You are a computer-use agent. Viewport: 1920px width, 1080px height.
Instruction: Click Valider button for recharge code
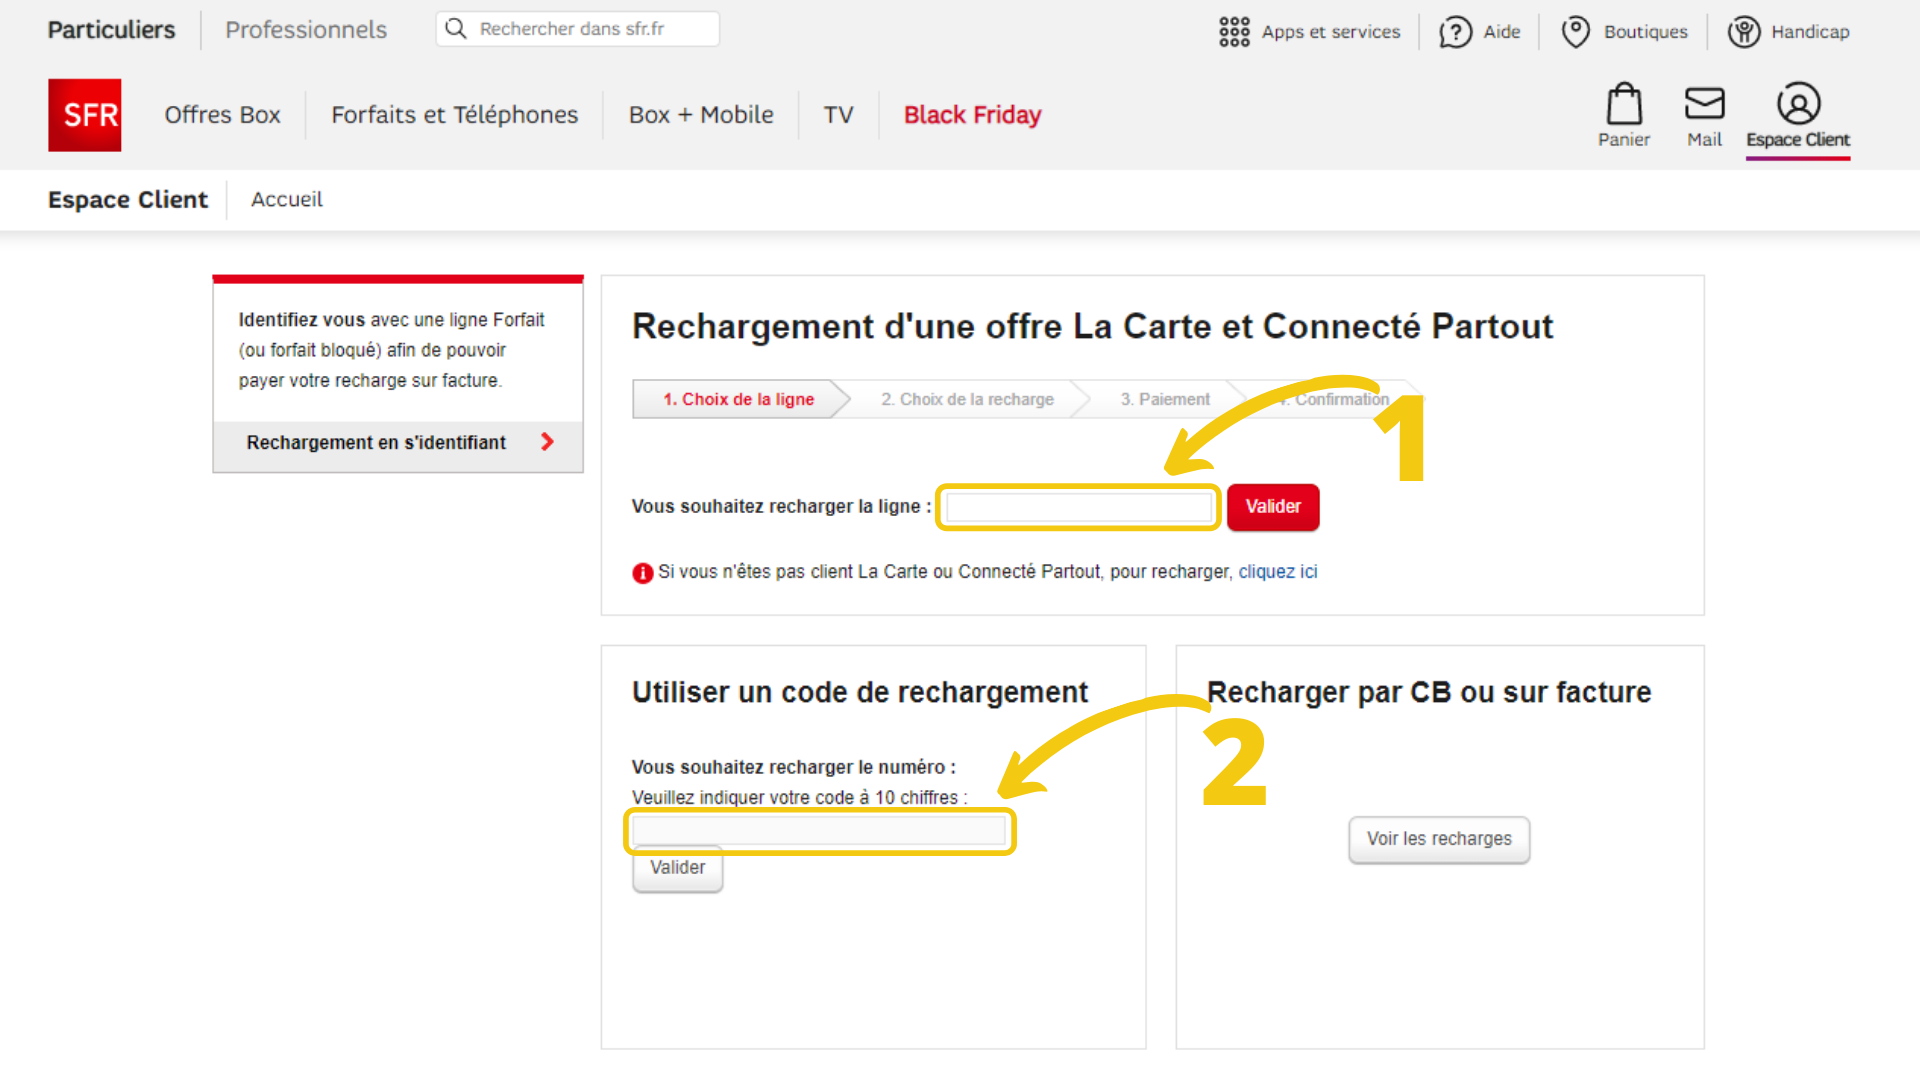pyautogui.click(x=676, y=868)
